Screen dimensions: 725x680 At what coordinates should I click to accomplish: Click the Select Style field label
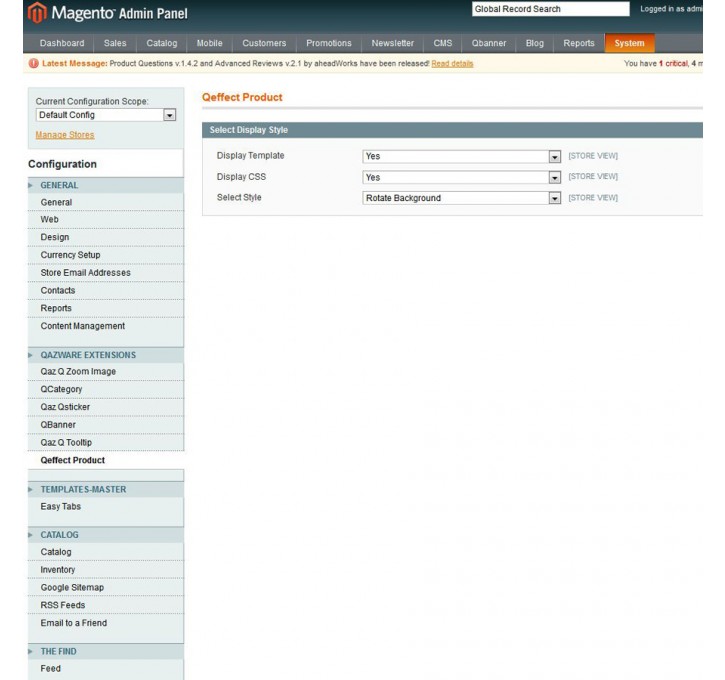pyautogui.click(x=239, y=197)
